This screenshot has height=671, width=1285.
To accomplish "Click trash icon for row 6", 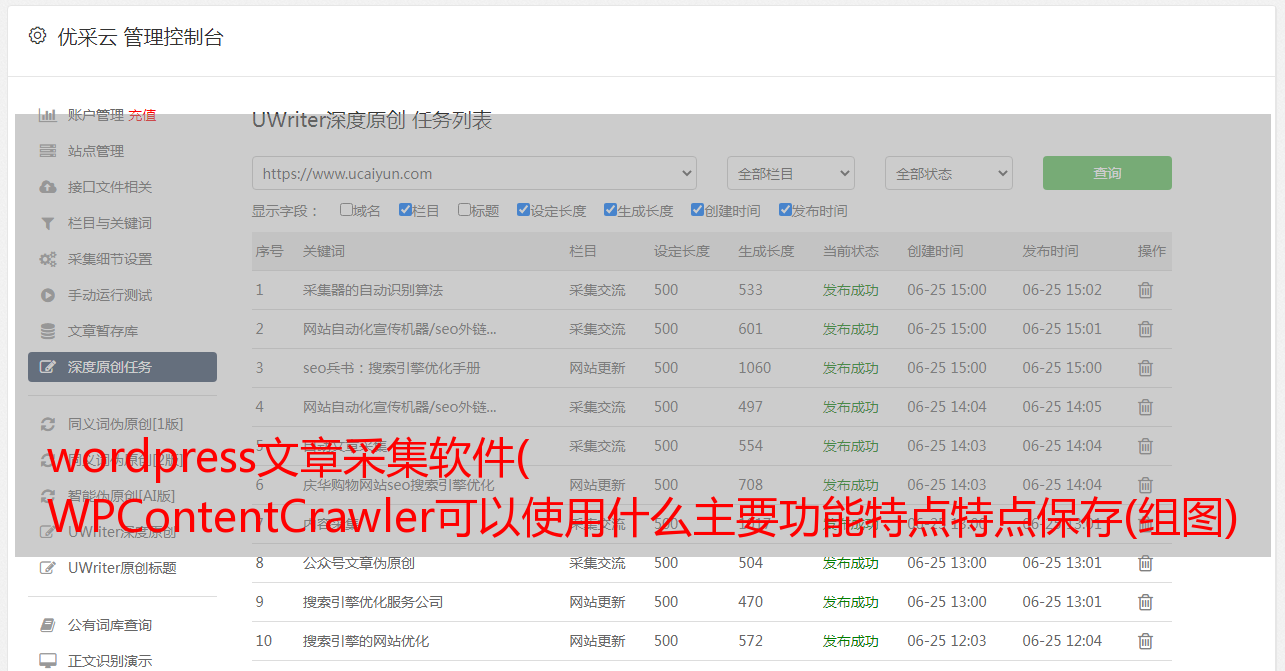I will 1145,485.
